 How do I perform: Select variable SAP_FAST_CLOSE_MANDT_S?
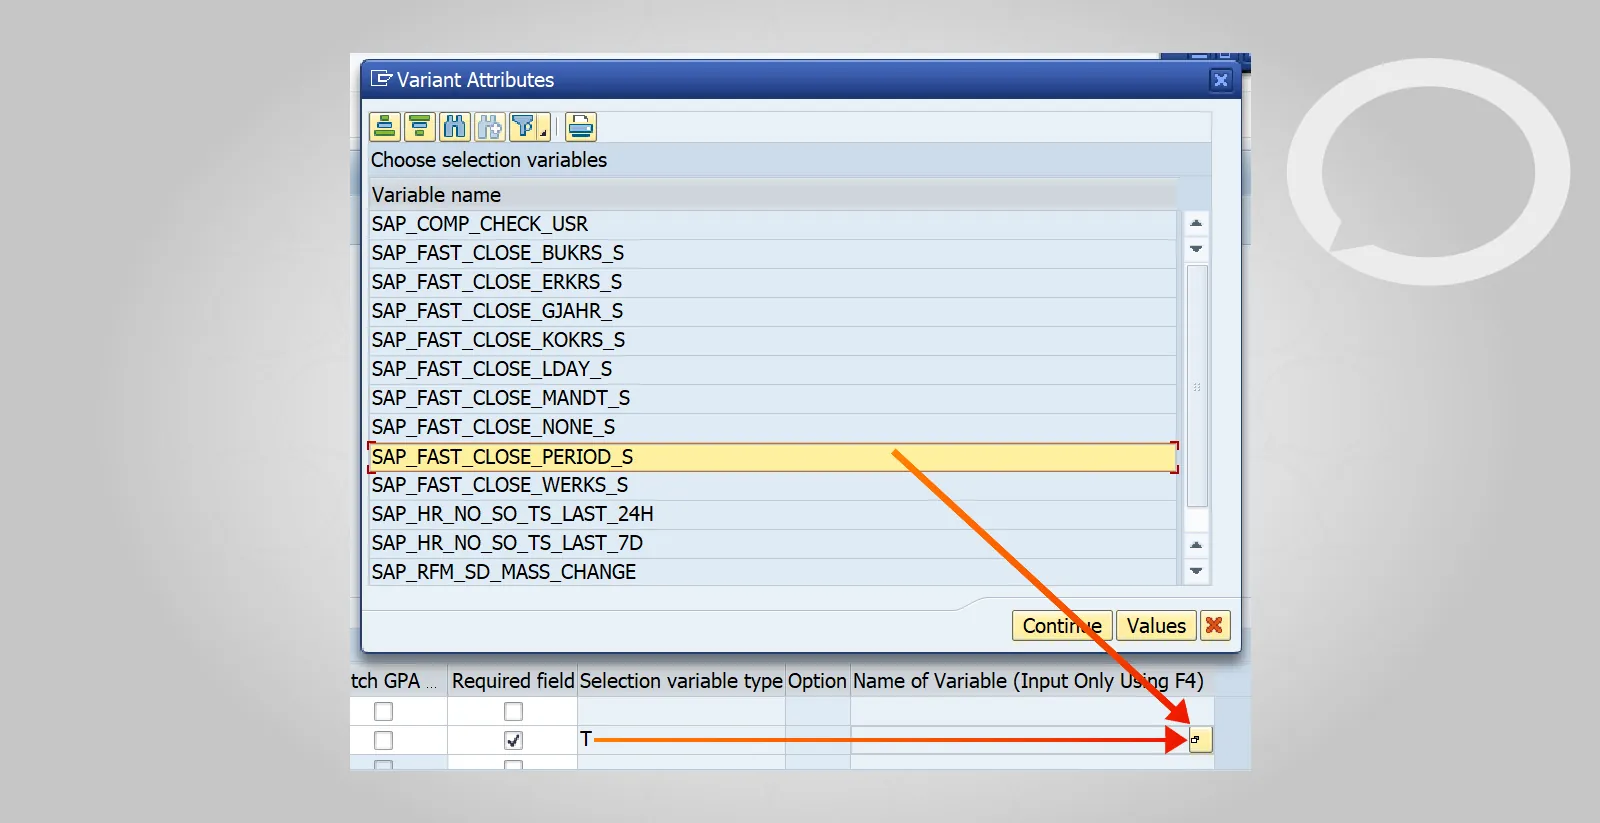coord(773,398)
